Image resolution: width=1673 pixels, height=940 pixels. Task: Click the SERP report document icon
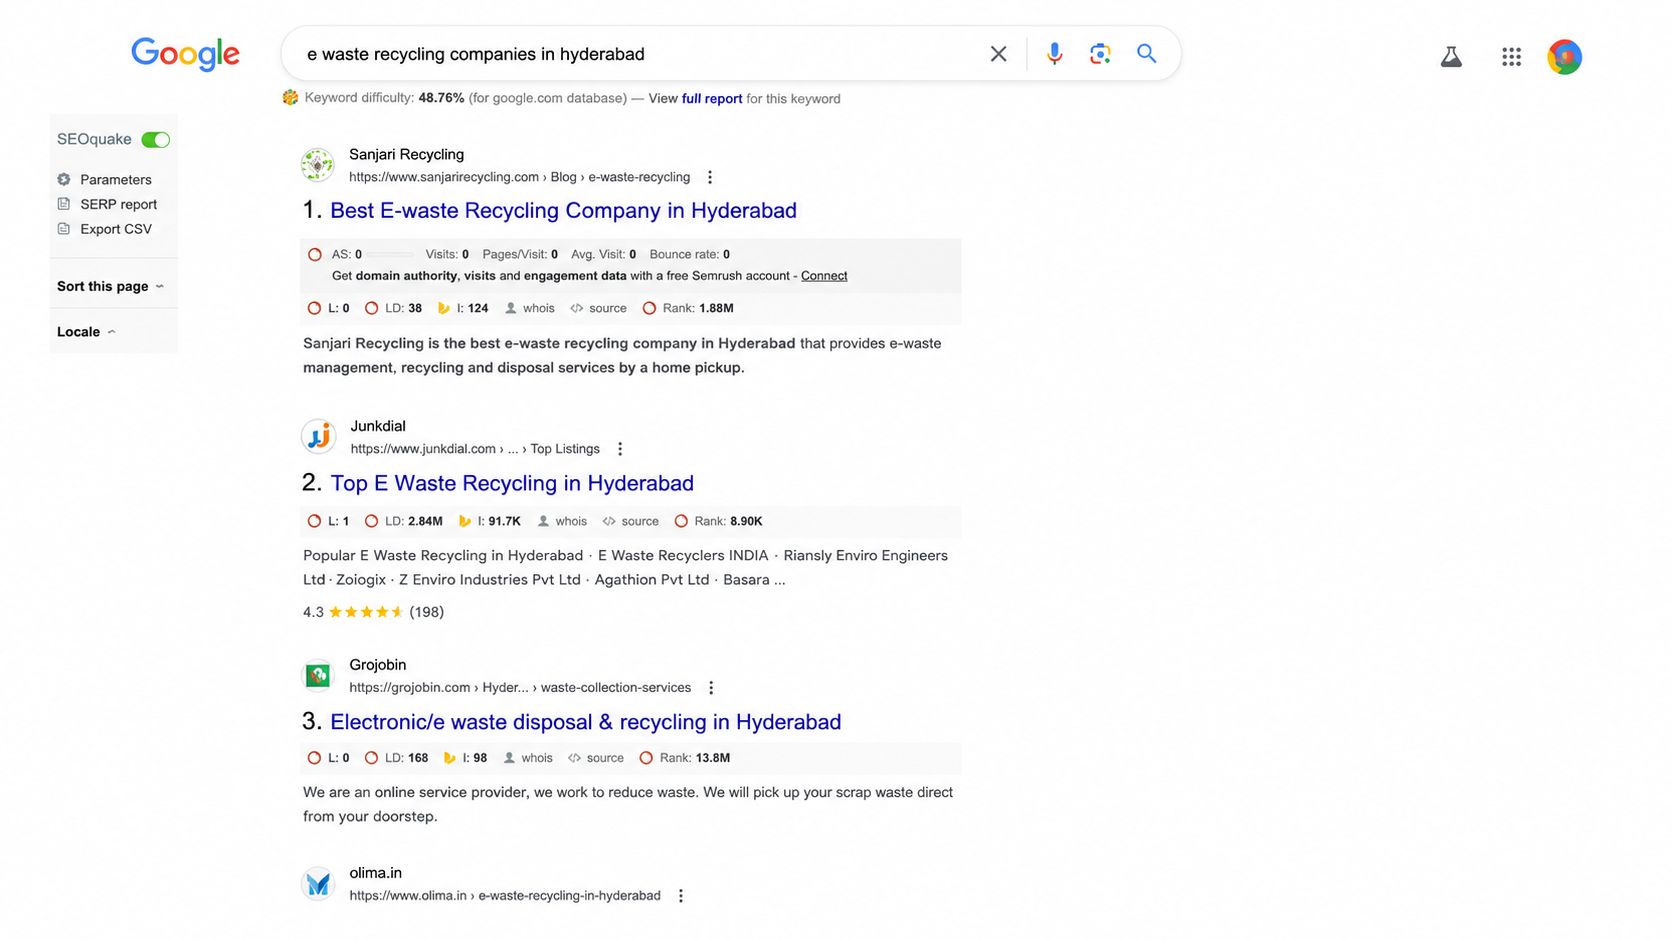(64, 204)
